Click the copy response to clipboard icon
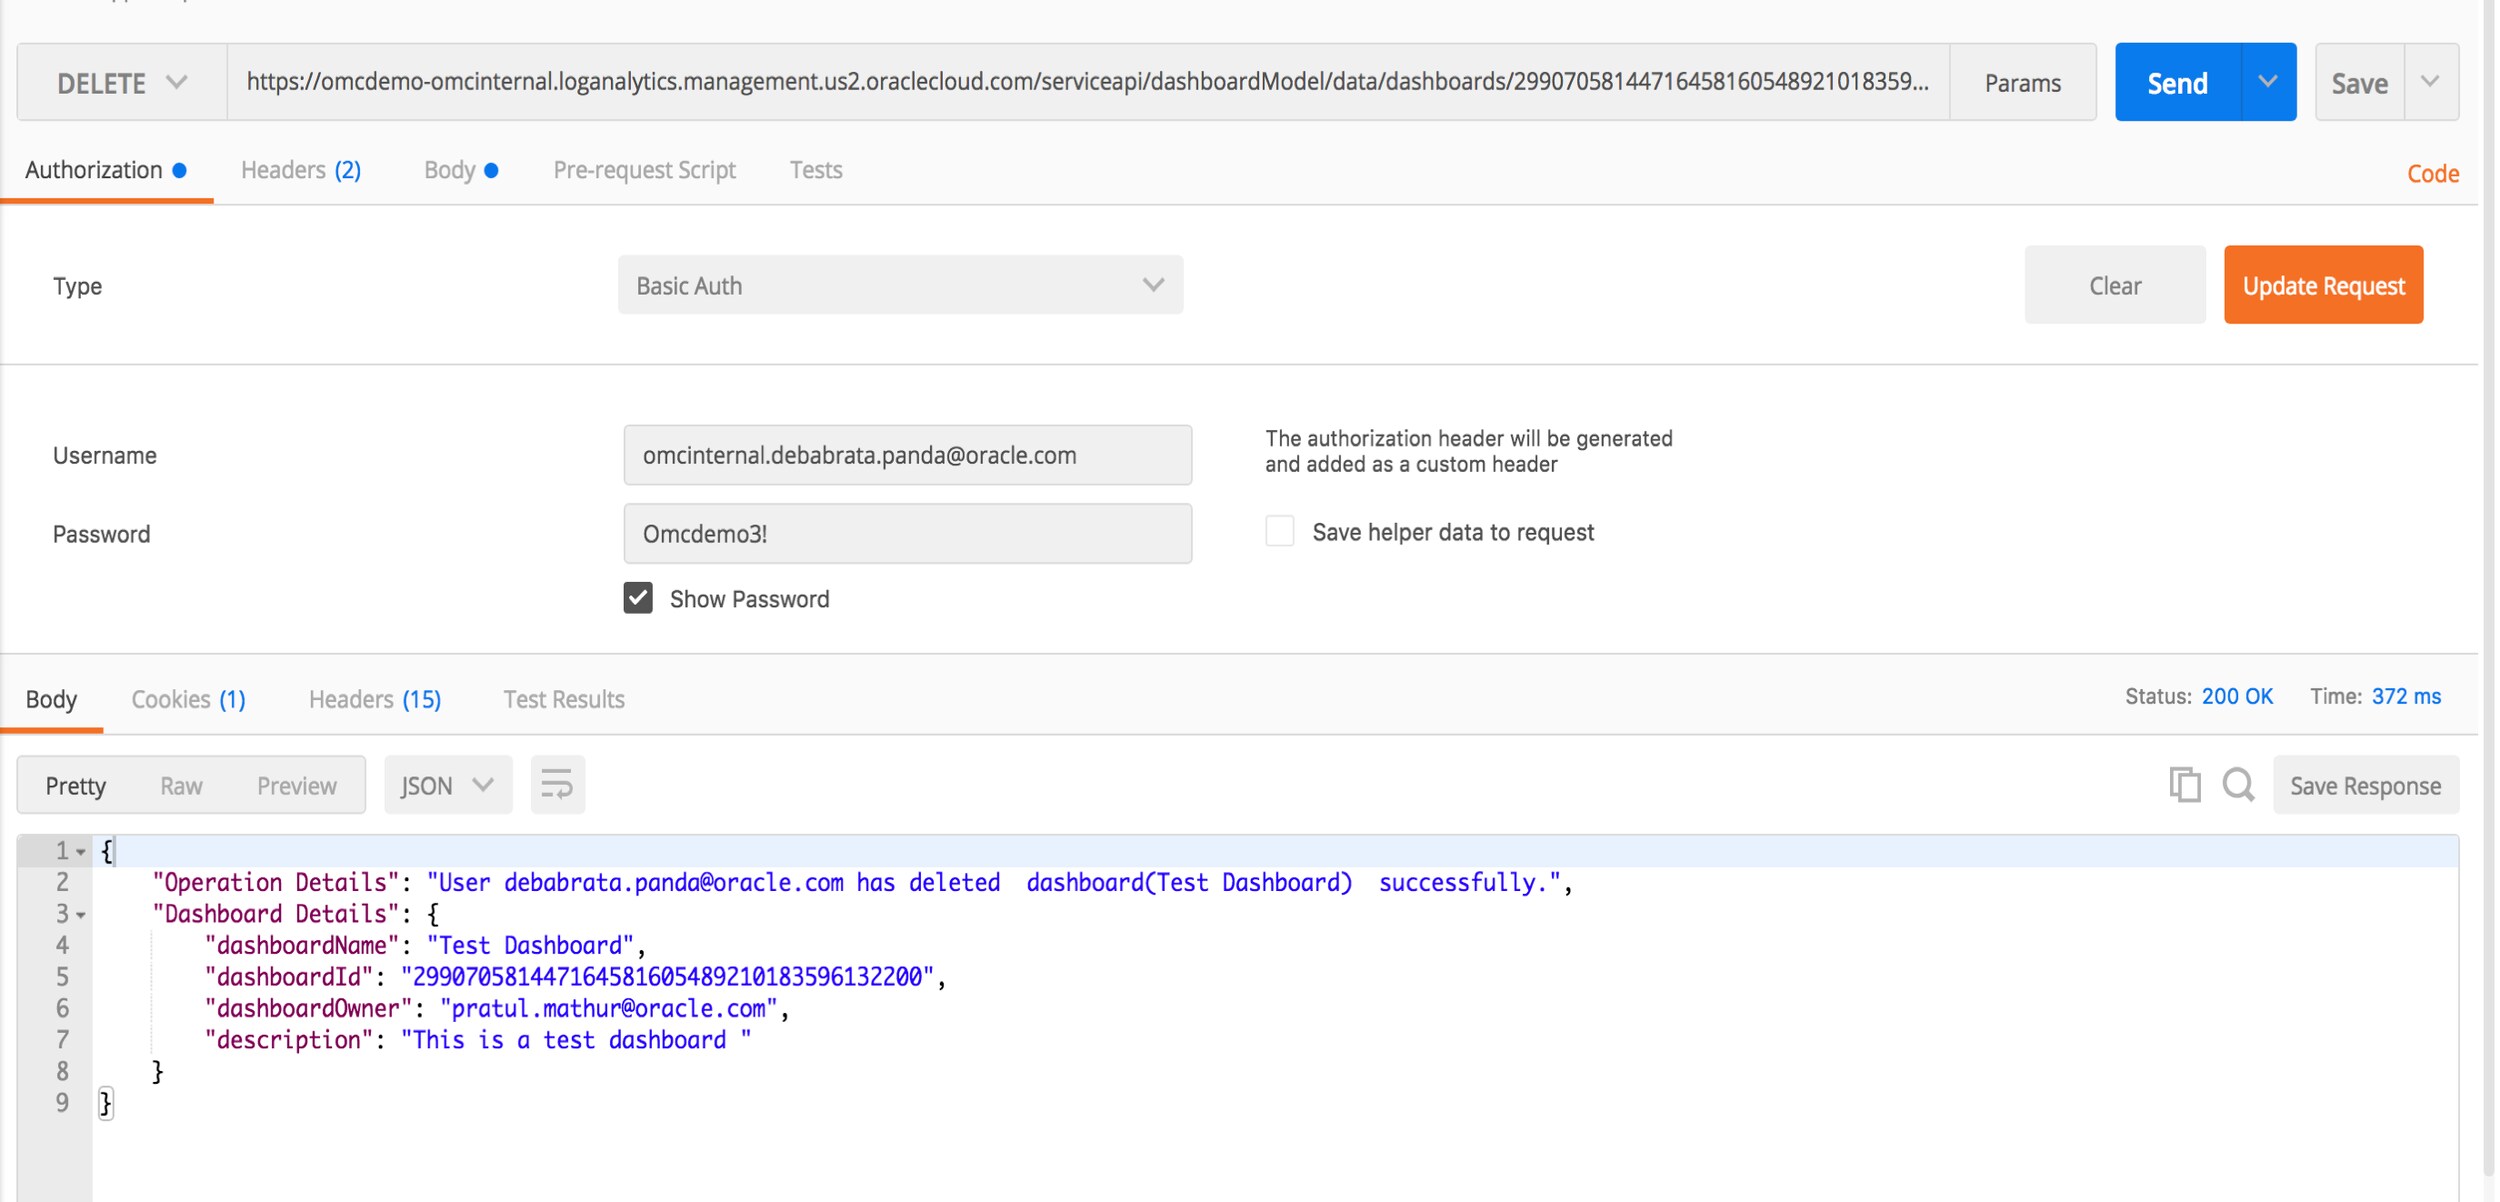Viewport: 2500px width, 1202px height. 2184,785
